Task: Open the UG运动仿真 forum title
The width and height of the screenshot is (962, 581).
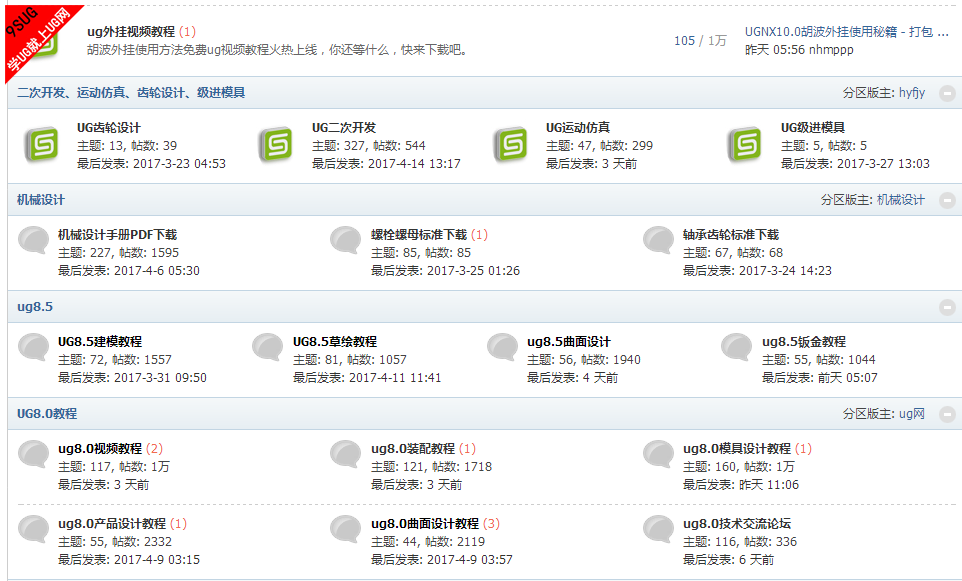Action: [578, 128]
